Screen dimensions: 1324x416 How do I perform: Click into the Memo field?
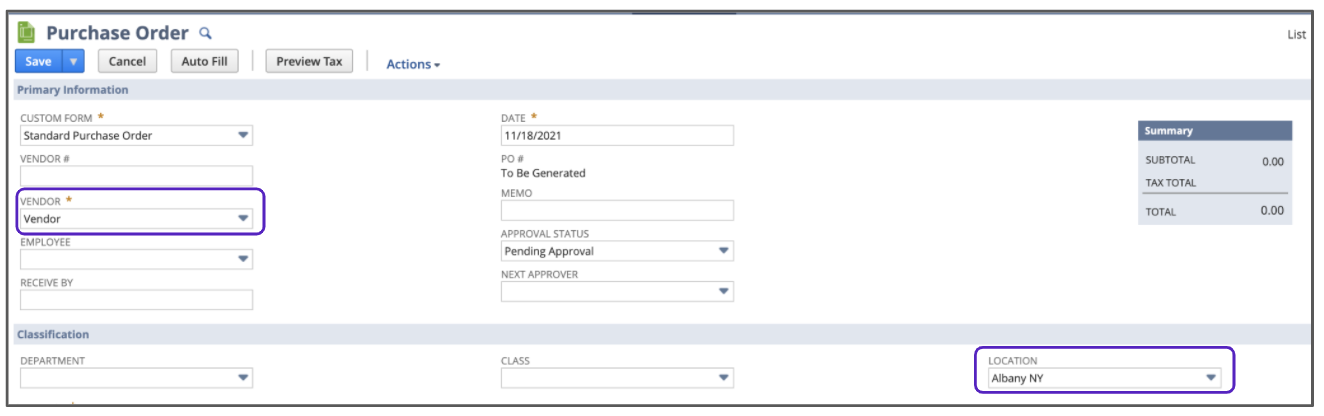point(616,210)
